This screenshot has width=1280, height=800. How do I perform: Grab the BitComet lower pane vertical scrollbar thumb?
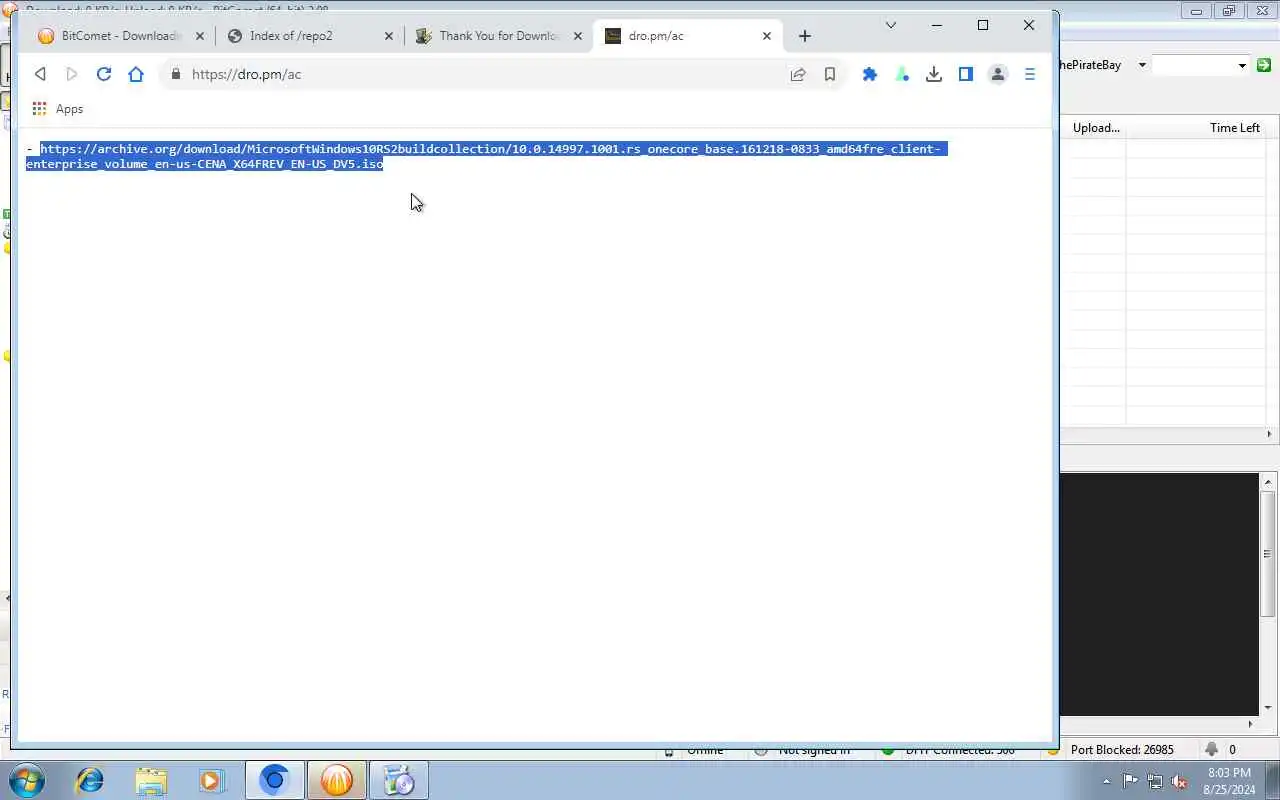(x=1267, y=554)
